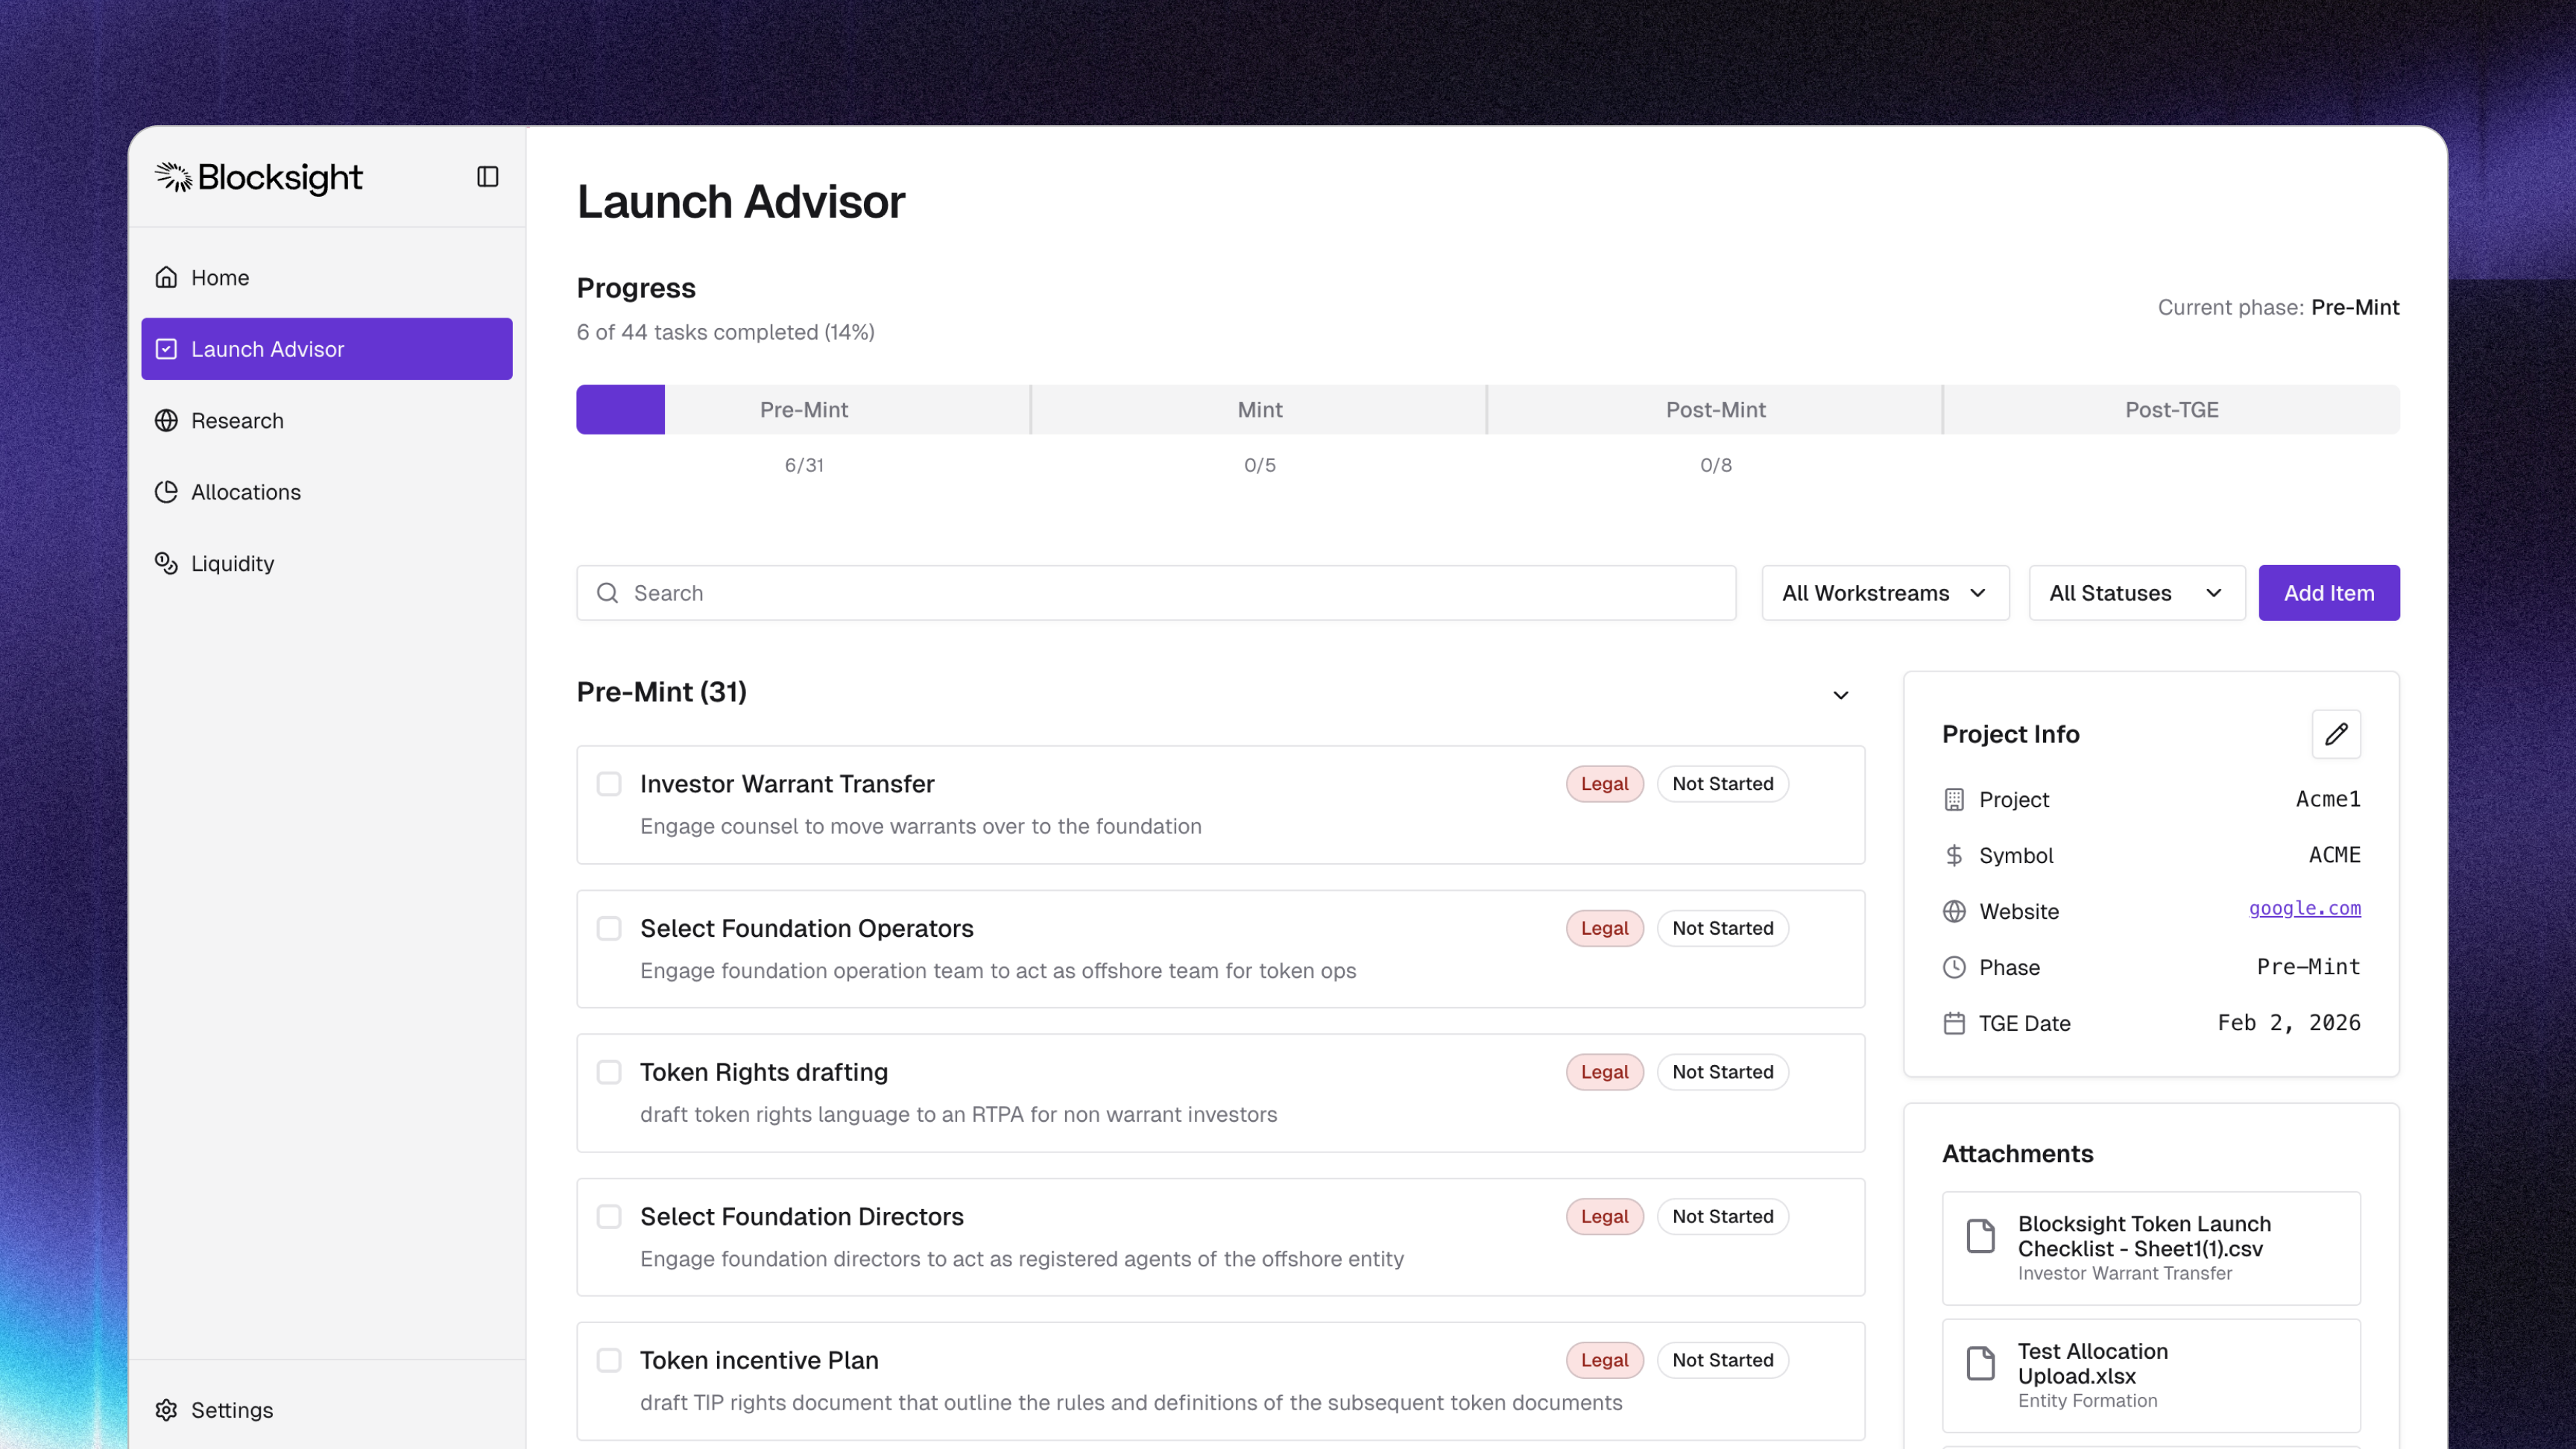
Task: Mark Token Rights drafting as complete
Action: point(609,1072)
